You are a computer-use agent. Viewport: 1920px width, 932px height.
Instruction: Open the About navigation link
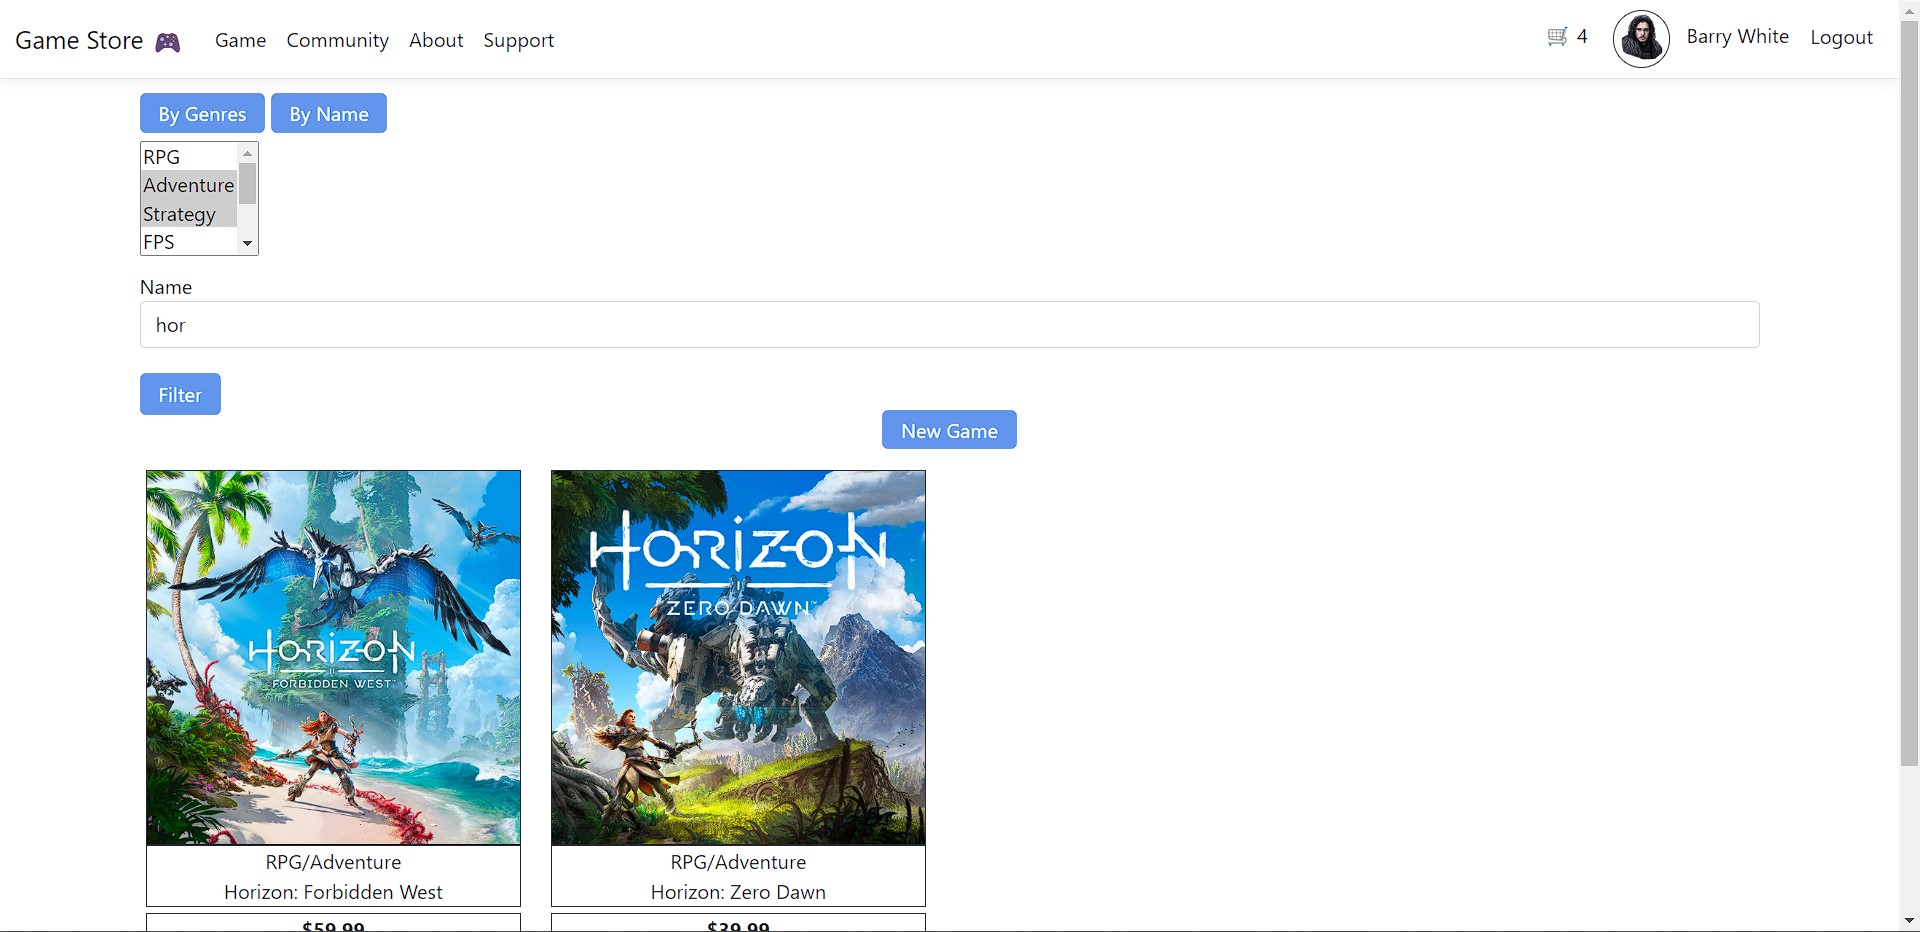(436, 40)
